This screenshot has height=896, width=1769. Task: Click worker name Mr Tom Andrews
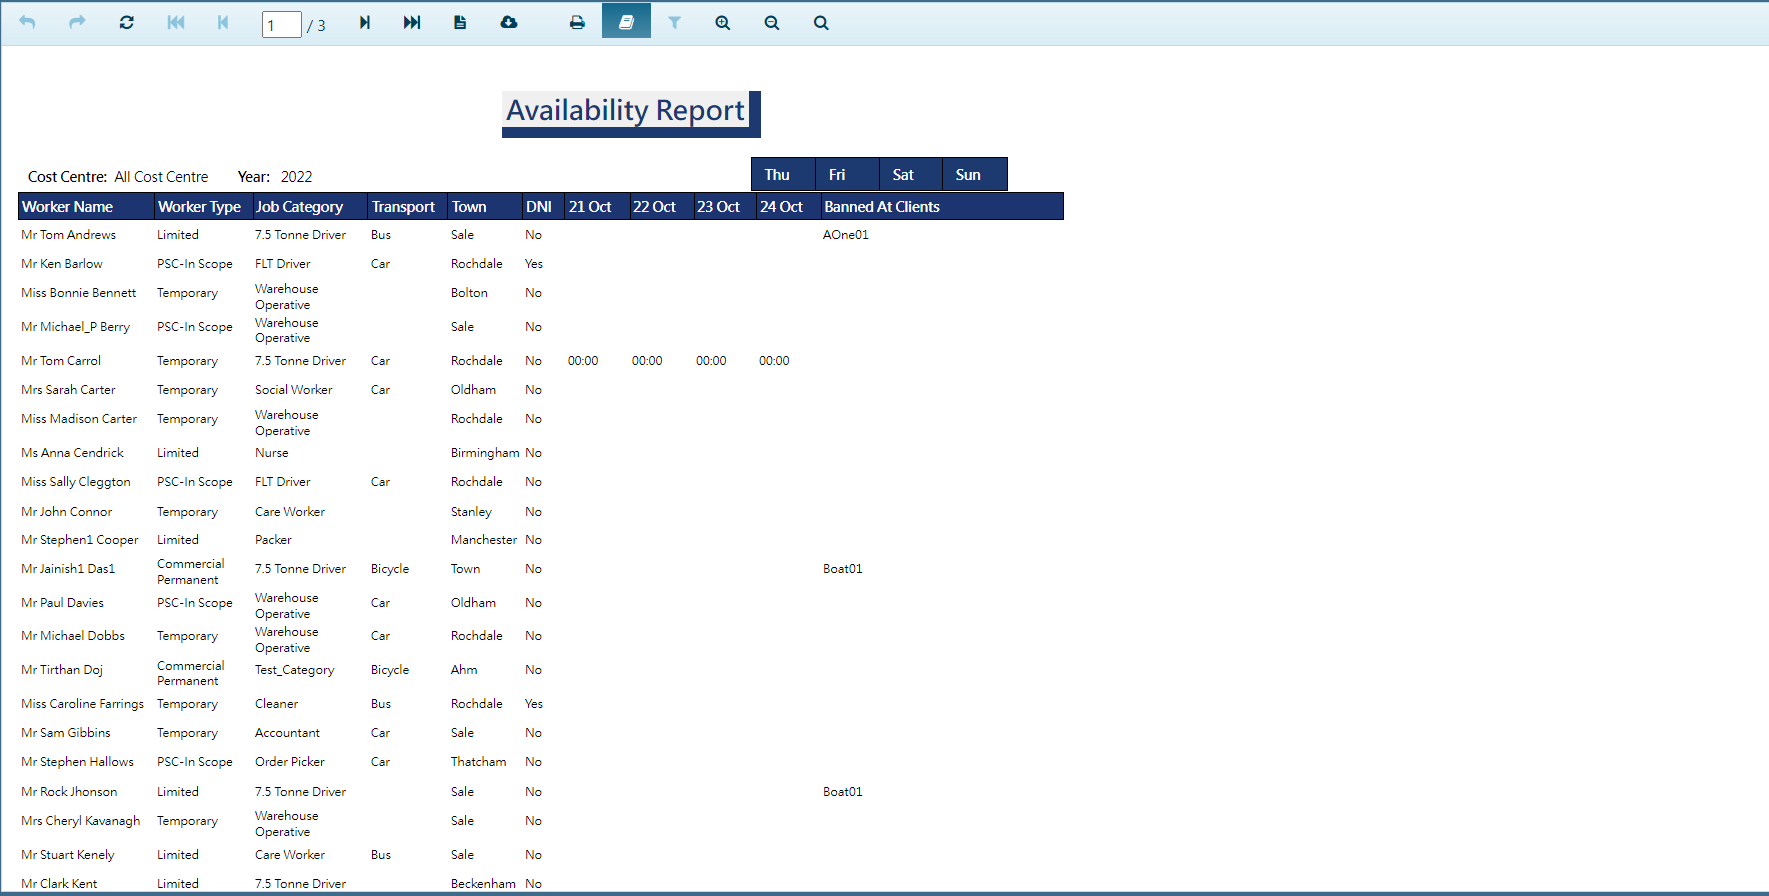tap(69, 235)
